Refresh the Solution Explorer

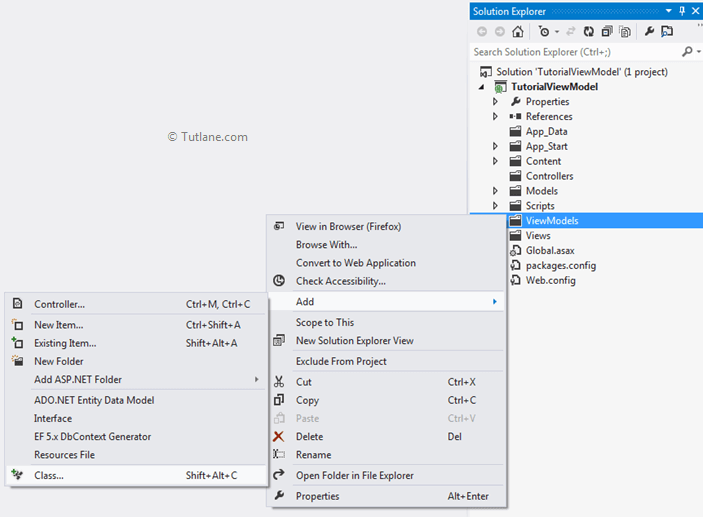(x=589, y=31)
